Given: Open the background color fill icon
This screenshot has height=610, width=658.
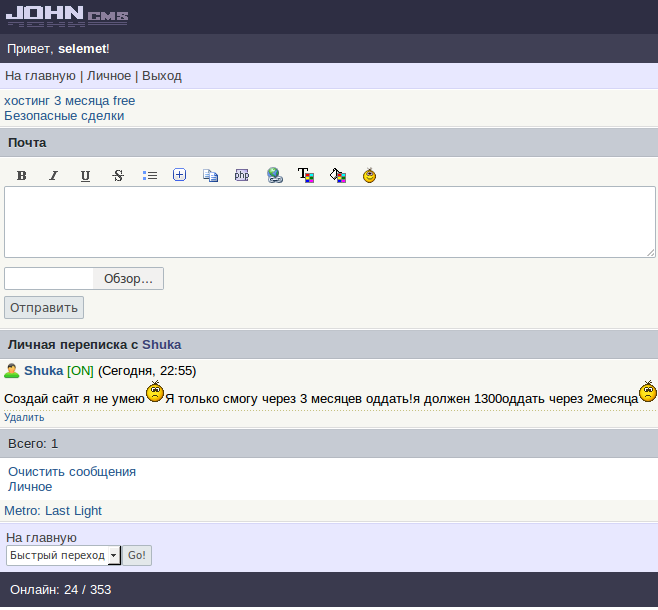Looking at the screenshot, I should 338,175.
